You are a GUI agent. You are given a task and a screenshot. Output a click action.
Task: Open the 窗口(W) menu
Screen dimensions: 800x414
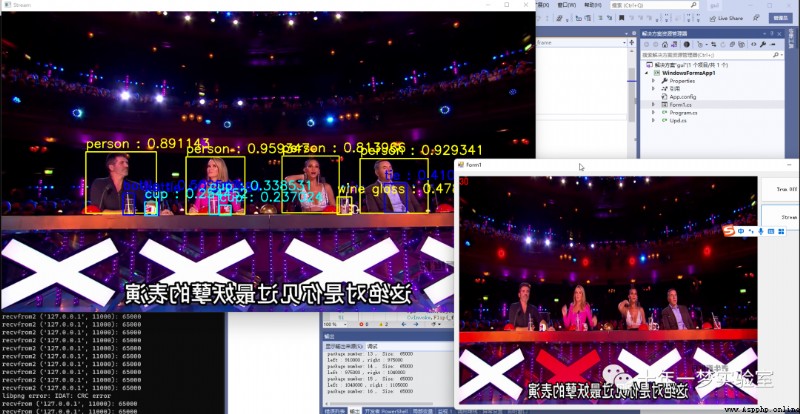coord(567,5)
